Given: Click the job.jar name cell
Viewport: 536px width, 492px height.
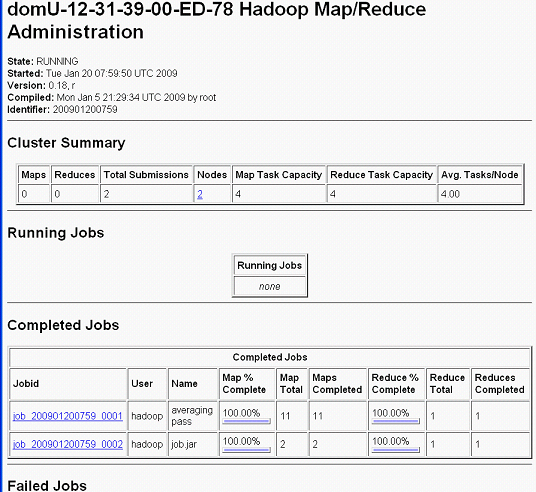Looking at the screenshot, I should pyautogui.click(x=192, y=444).
